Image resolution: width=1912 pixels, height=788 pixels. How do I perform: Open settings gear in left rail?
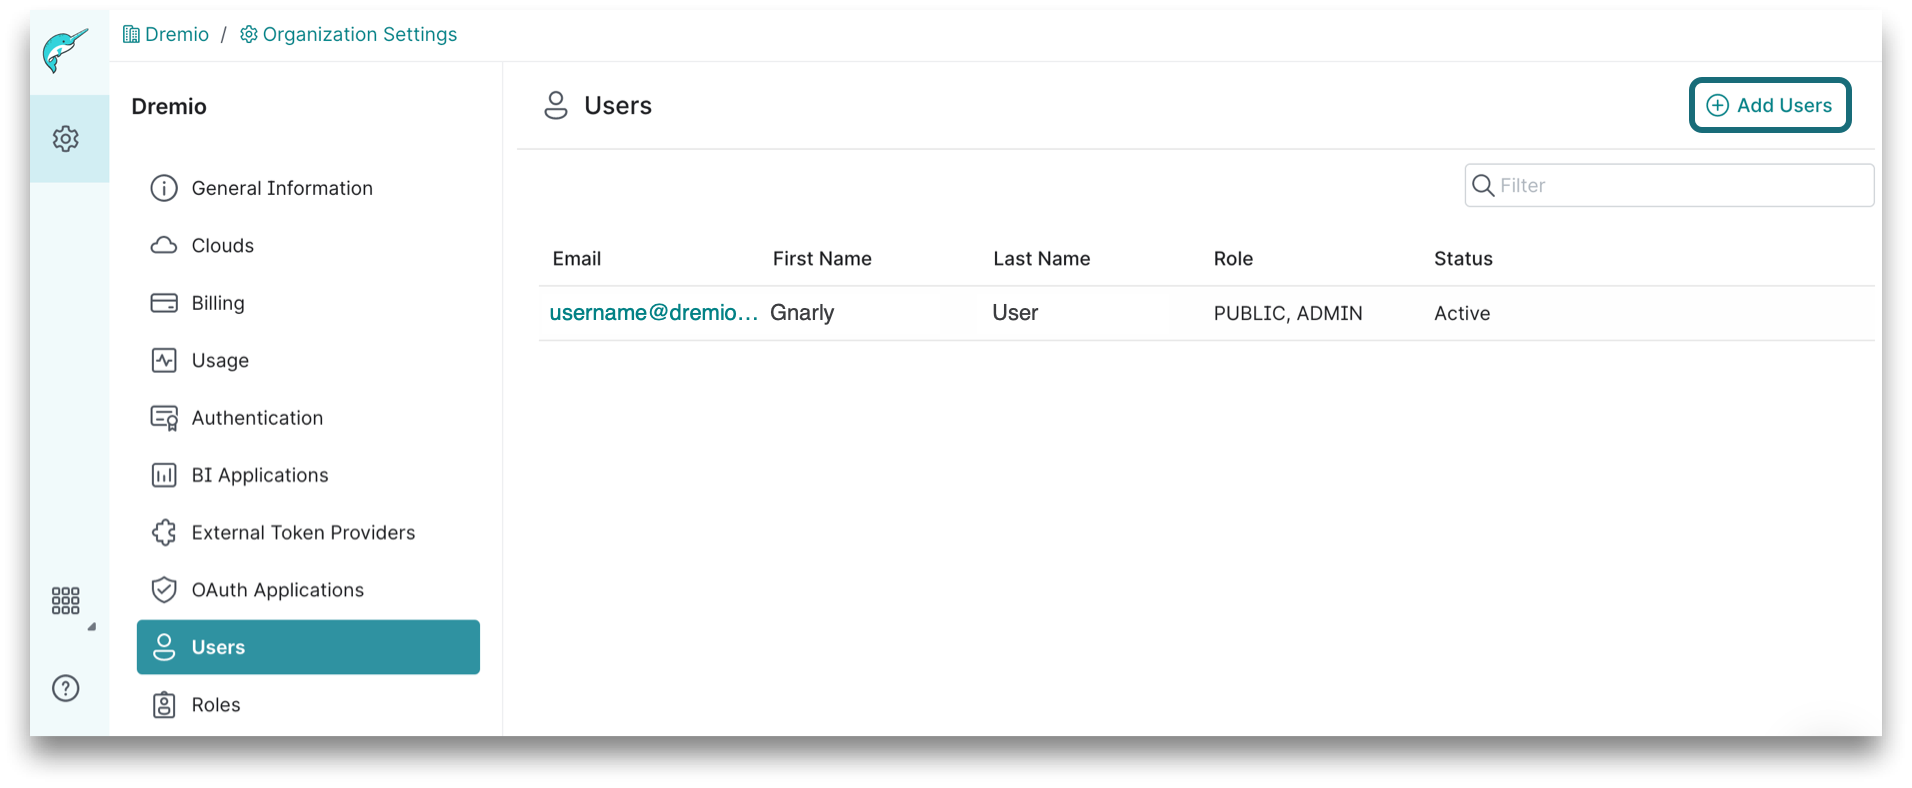[66, 139]
